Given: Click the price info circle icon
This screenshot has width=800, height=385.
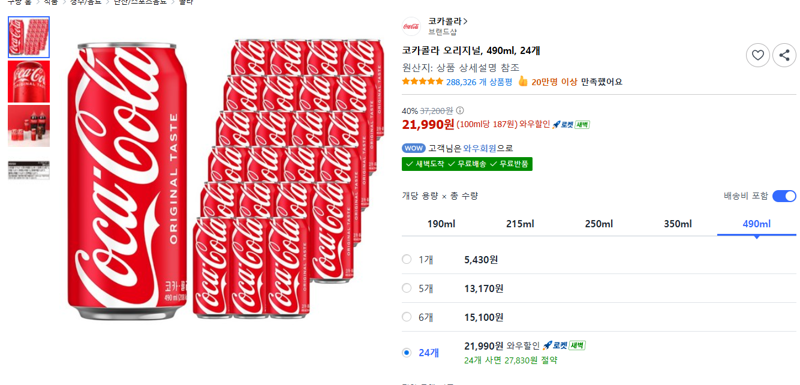Looking at the screenshot, I should (x=460, y=110).
